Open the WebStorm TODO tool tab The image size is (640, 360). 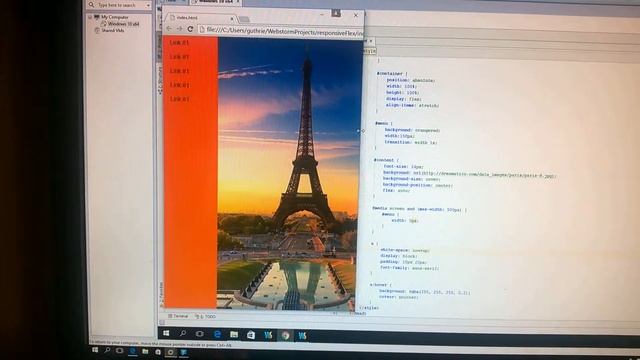[205, 316]
